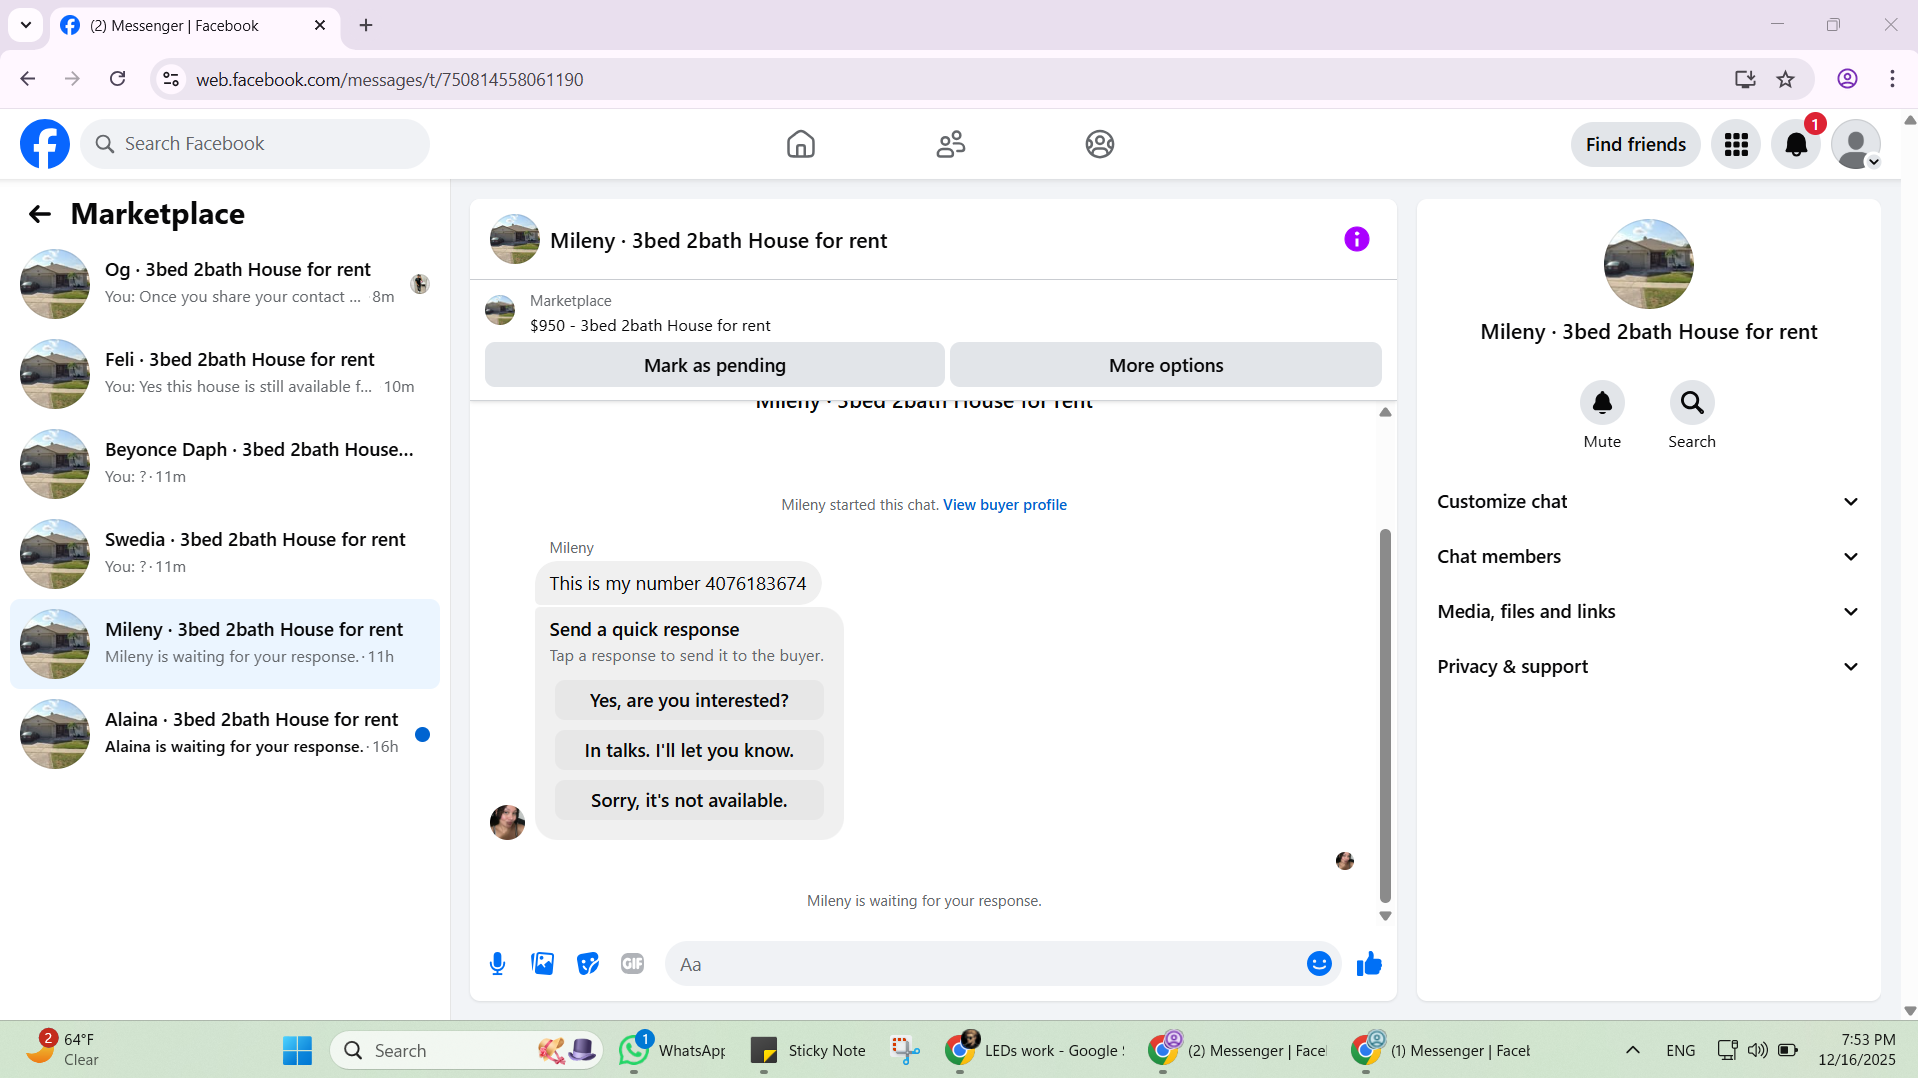Open Alaina 3bed 2bath House conversation
The image size is (1918, 1078).
(x=225, y=734)
